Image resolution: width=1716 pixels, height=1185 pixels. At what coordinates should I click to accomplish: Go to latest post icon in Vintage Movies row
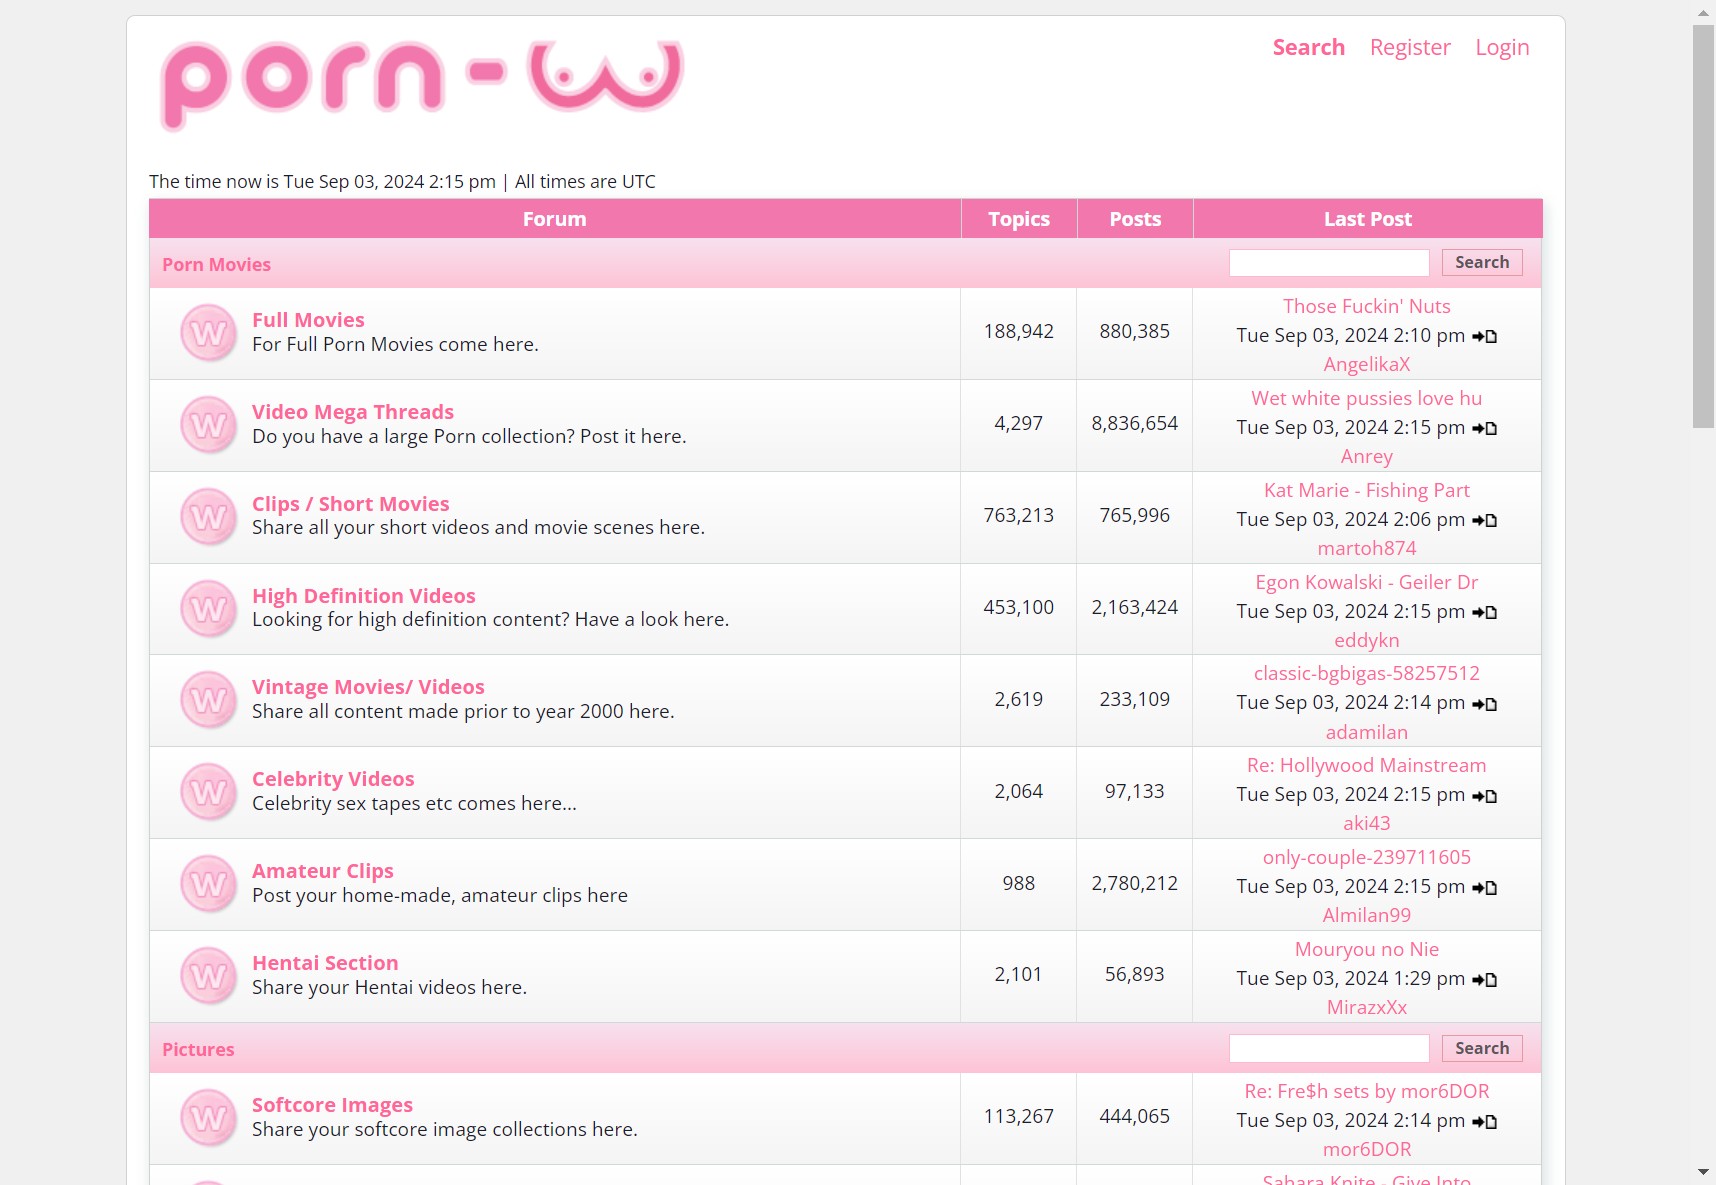click(x=1485, y=704)
